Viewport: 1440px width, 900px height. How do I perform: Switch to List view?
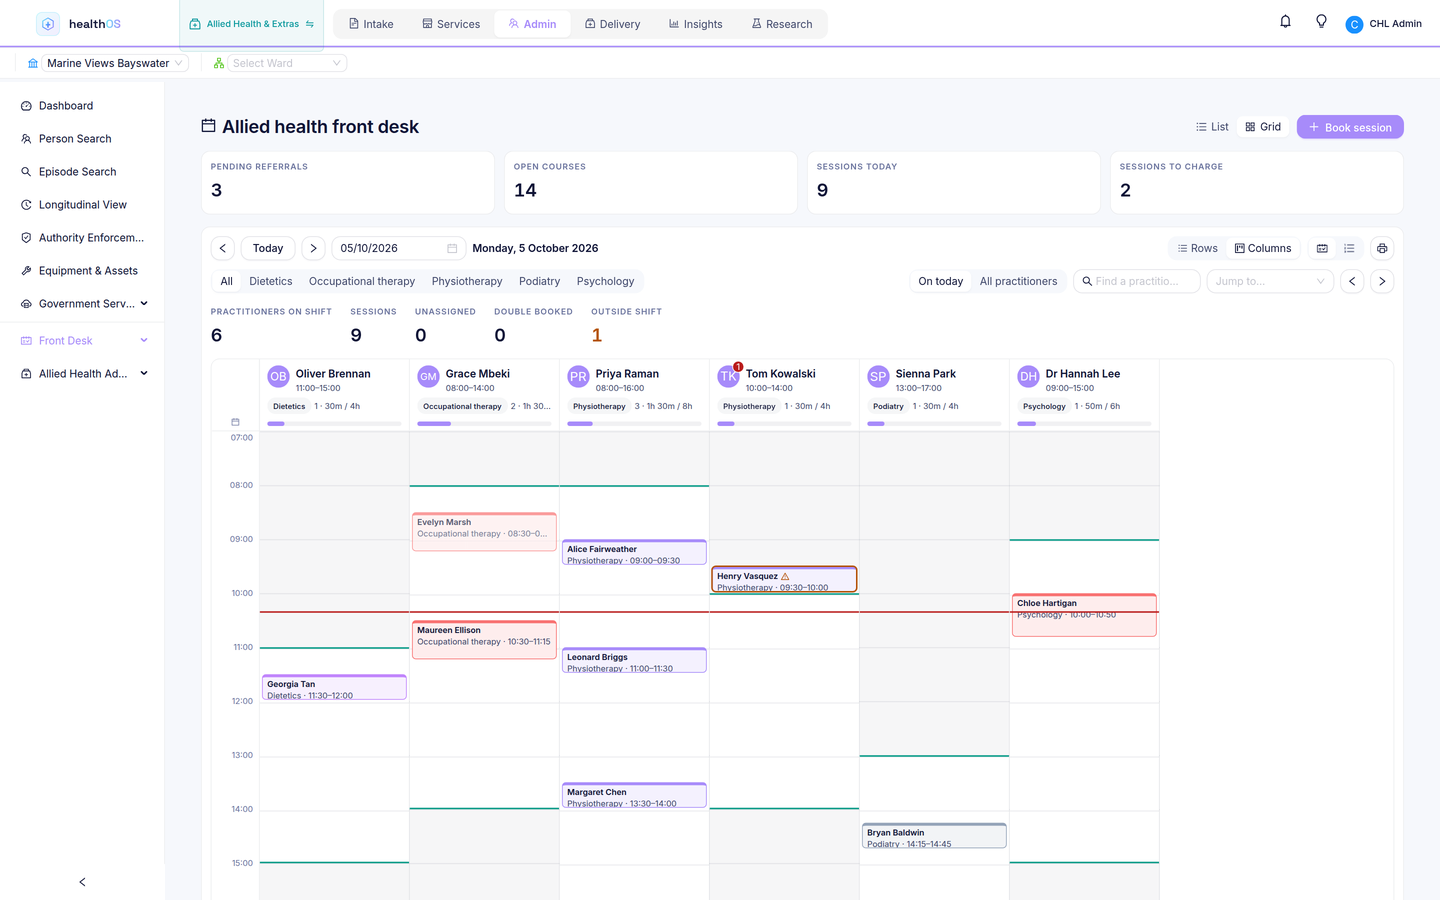coord(1212,127)
